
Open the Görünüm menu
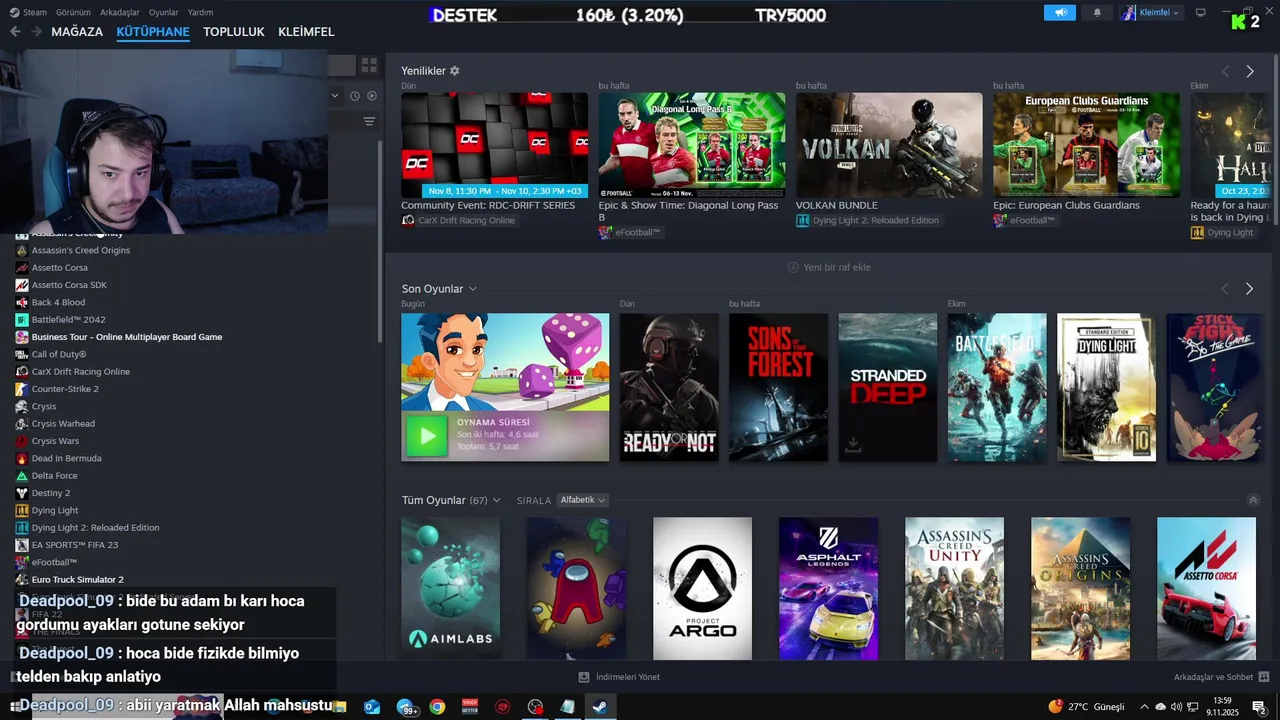[x=73, y=13]
